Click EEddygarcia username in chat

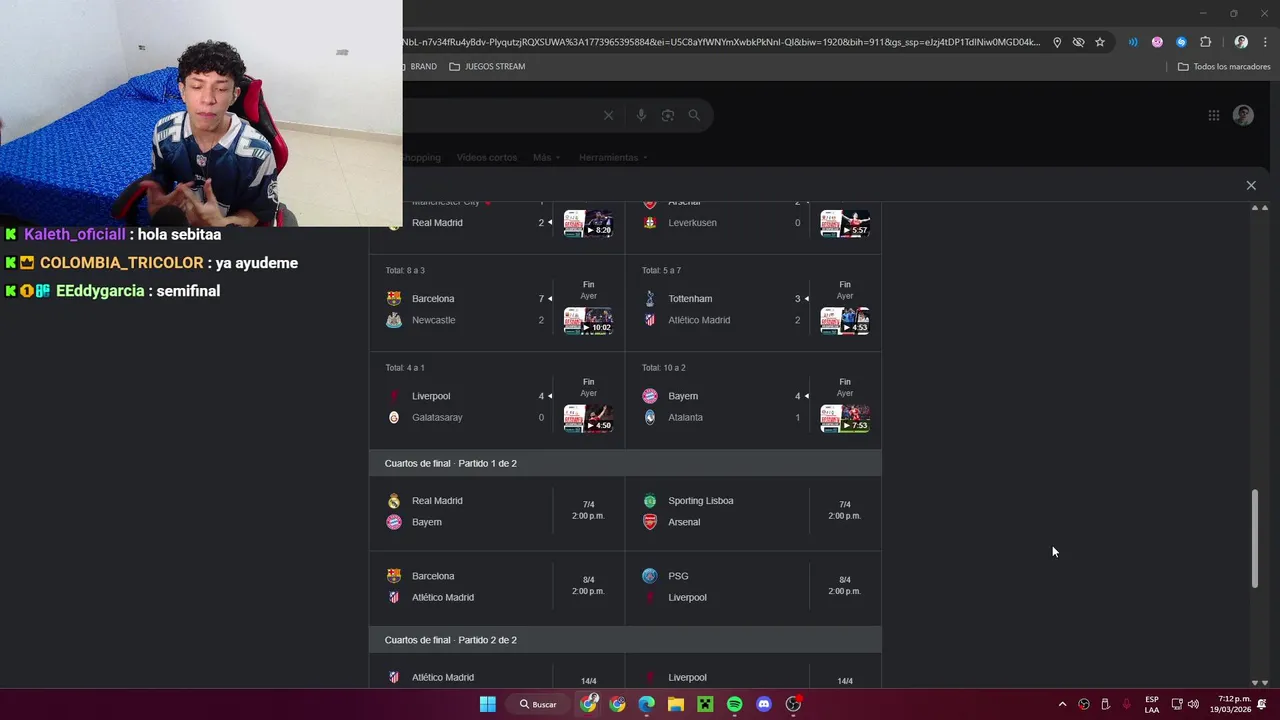[x=100, y=291]
